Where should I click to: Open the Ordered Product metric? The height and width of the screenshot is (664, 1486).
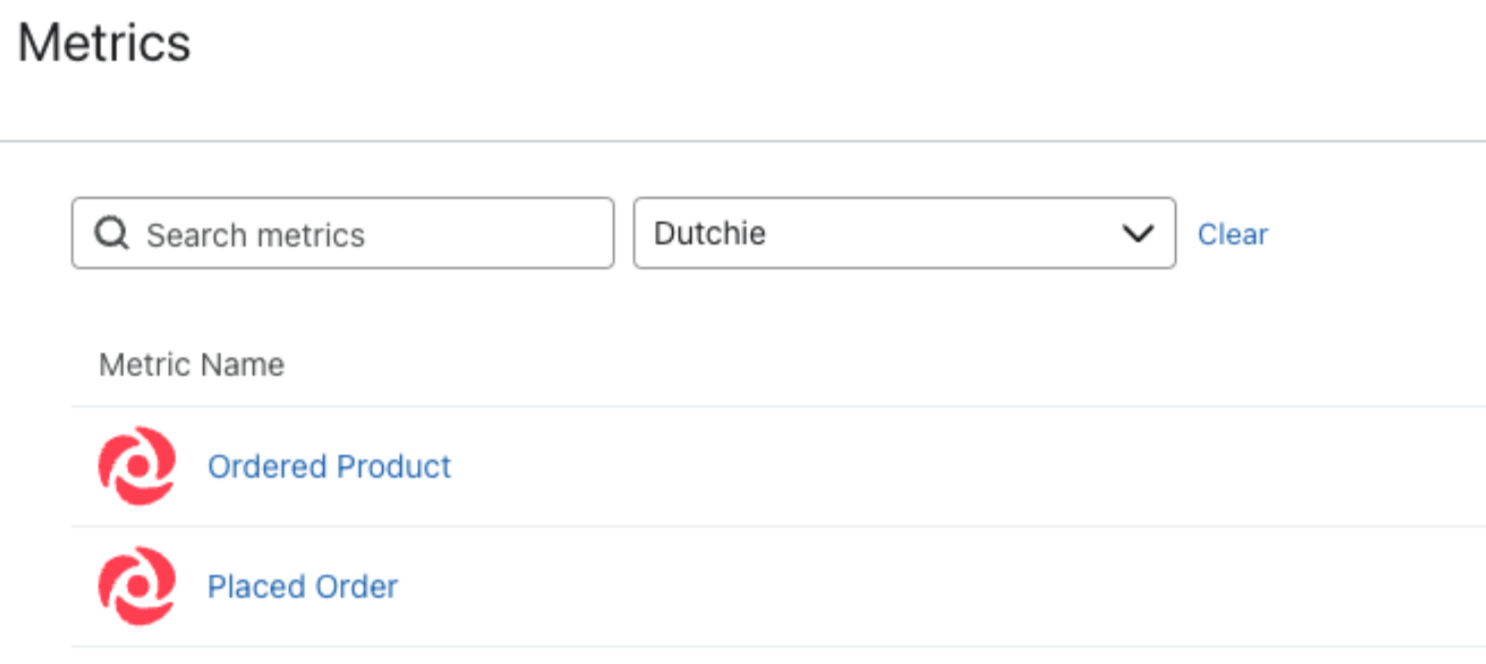[329, 466]
